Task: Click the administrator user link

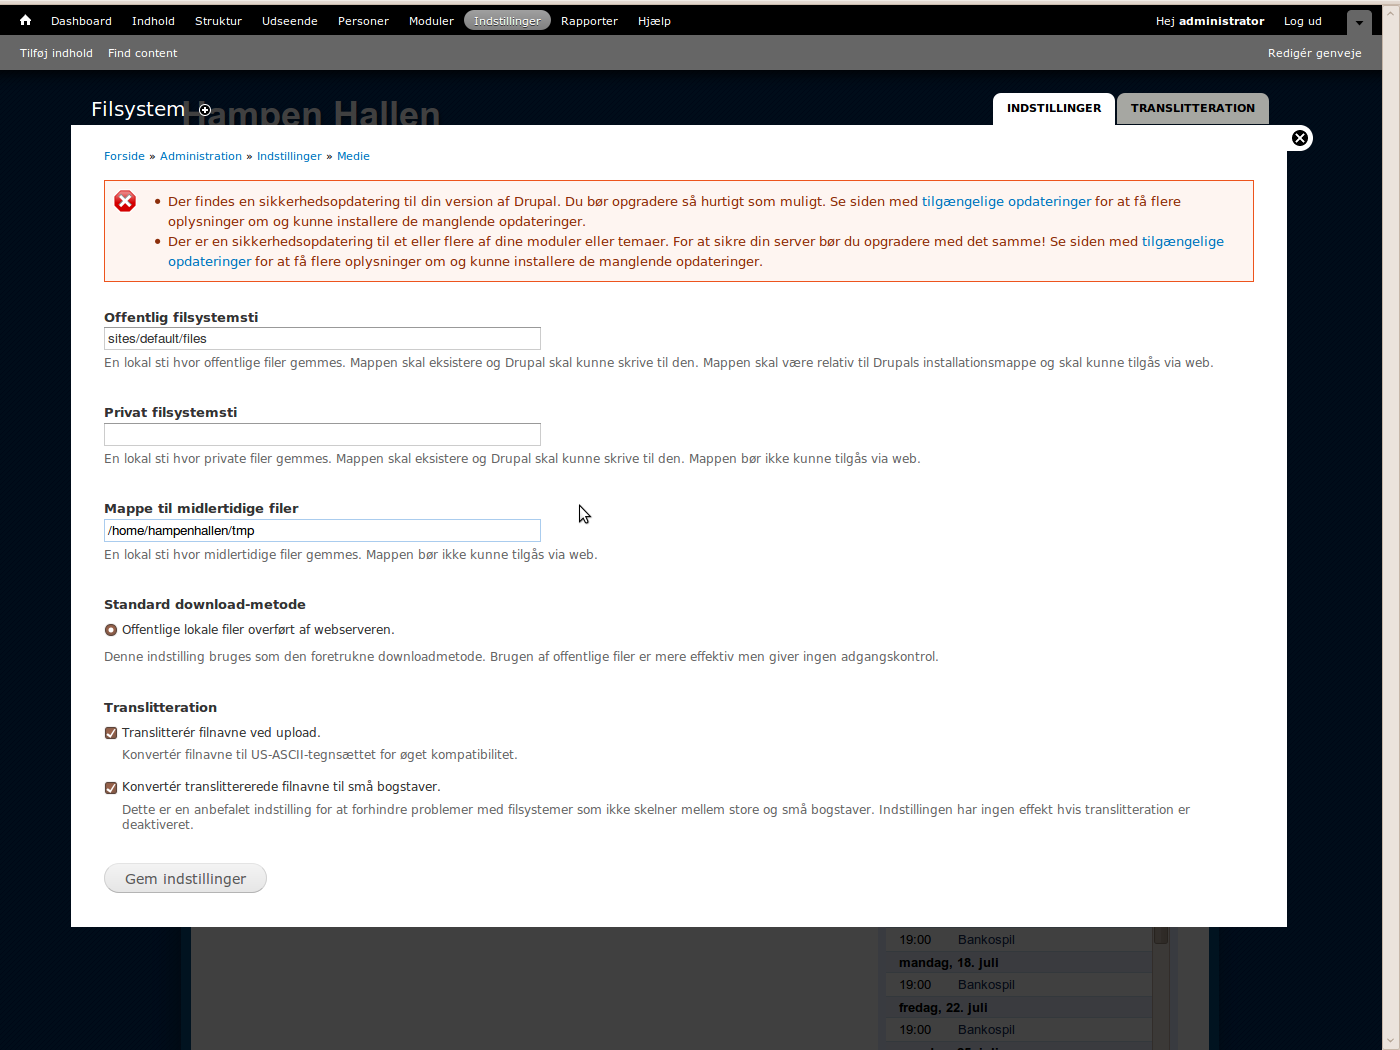Action: (x=1221, y=21)
